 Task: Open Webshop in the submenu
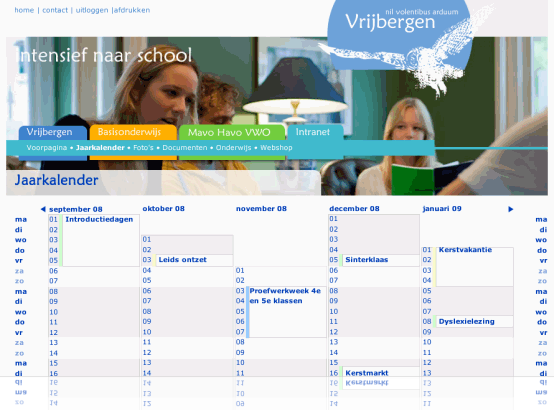pos(276,147)
